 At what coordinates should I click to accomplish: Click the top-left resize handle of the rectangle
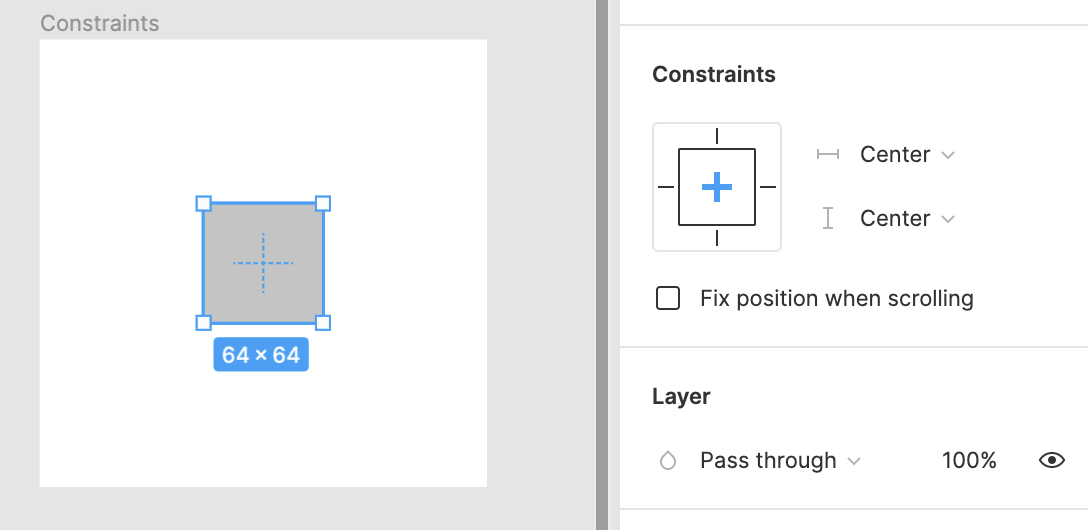[203, 203]
